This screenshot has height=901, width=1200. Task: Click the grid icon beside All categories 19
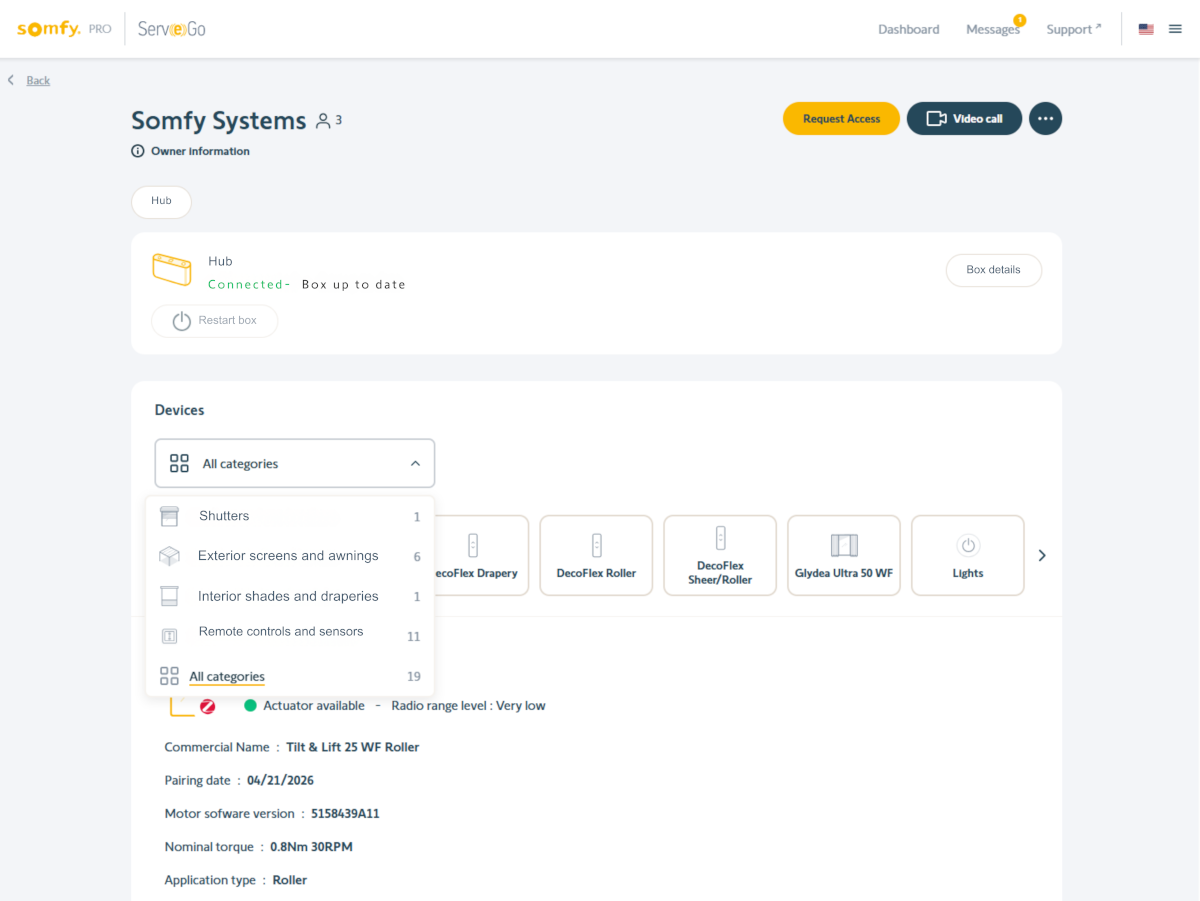170,677
